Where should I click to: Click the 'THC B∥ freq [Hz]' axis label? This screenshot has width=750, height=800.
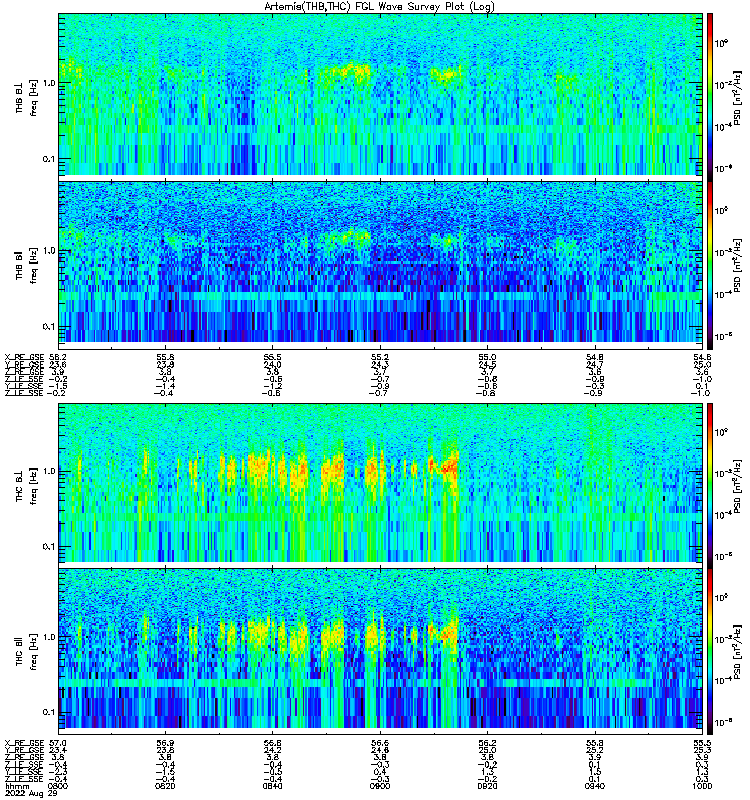(27, 651)
